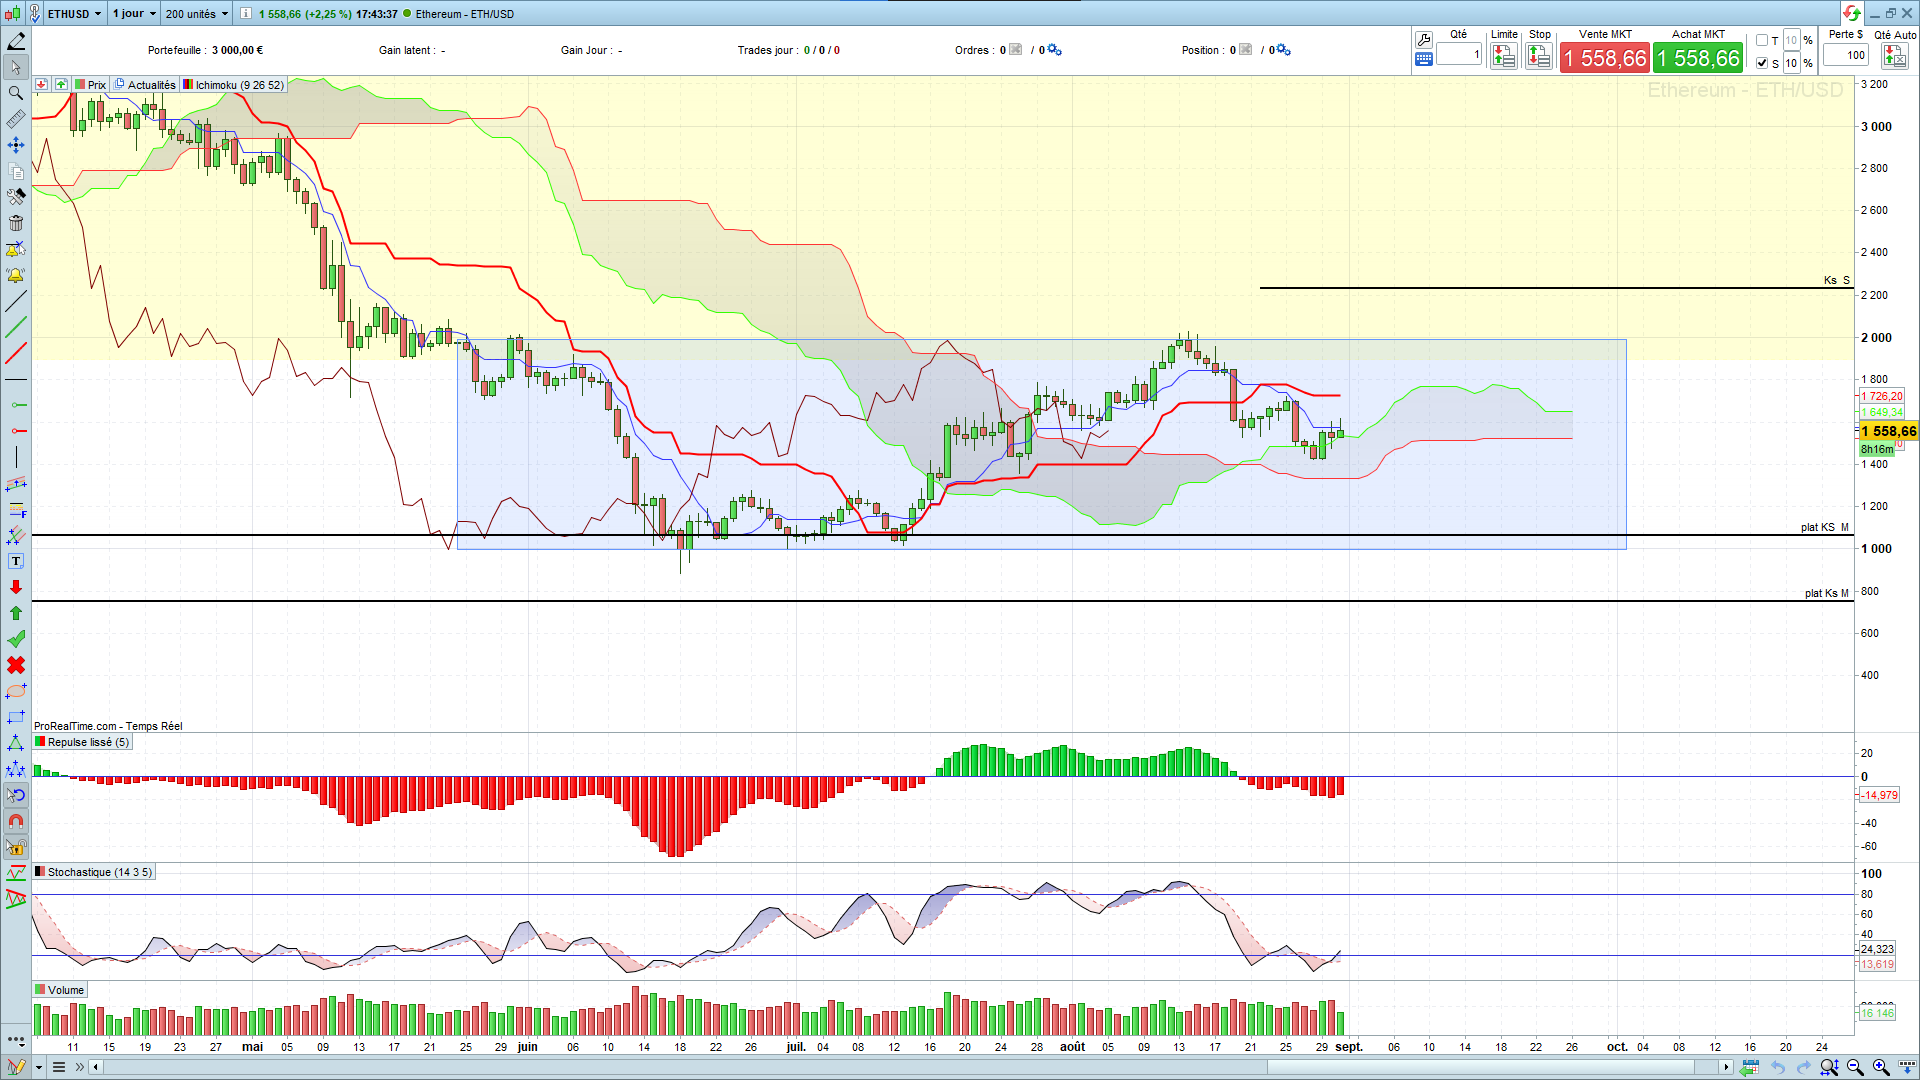1920x1080 pixels.
Task: Click the green Achat MKT button
Action: click(1698, 58)
